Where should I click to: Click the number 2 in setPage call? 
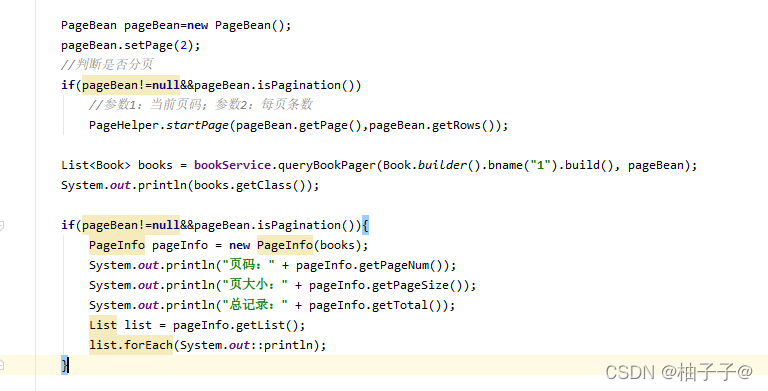[184, 46]
